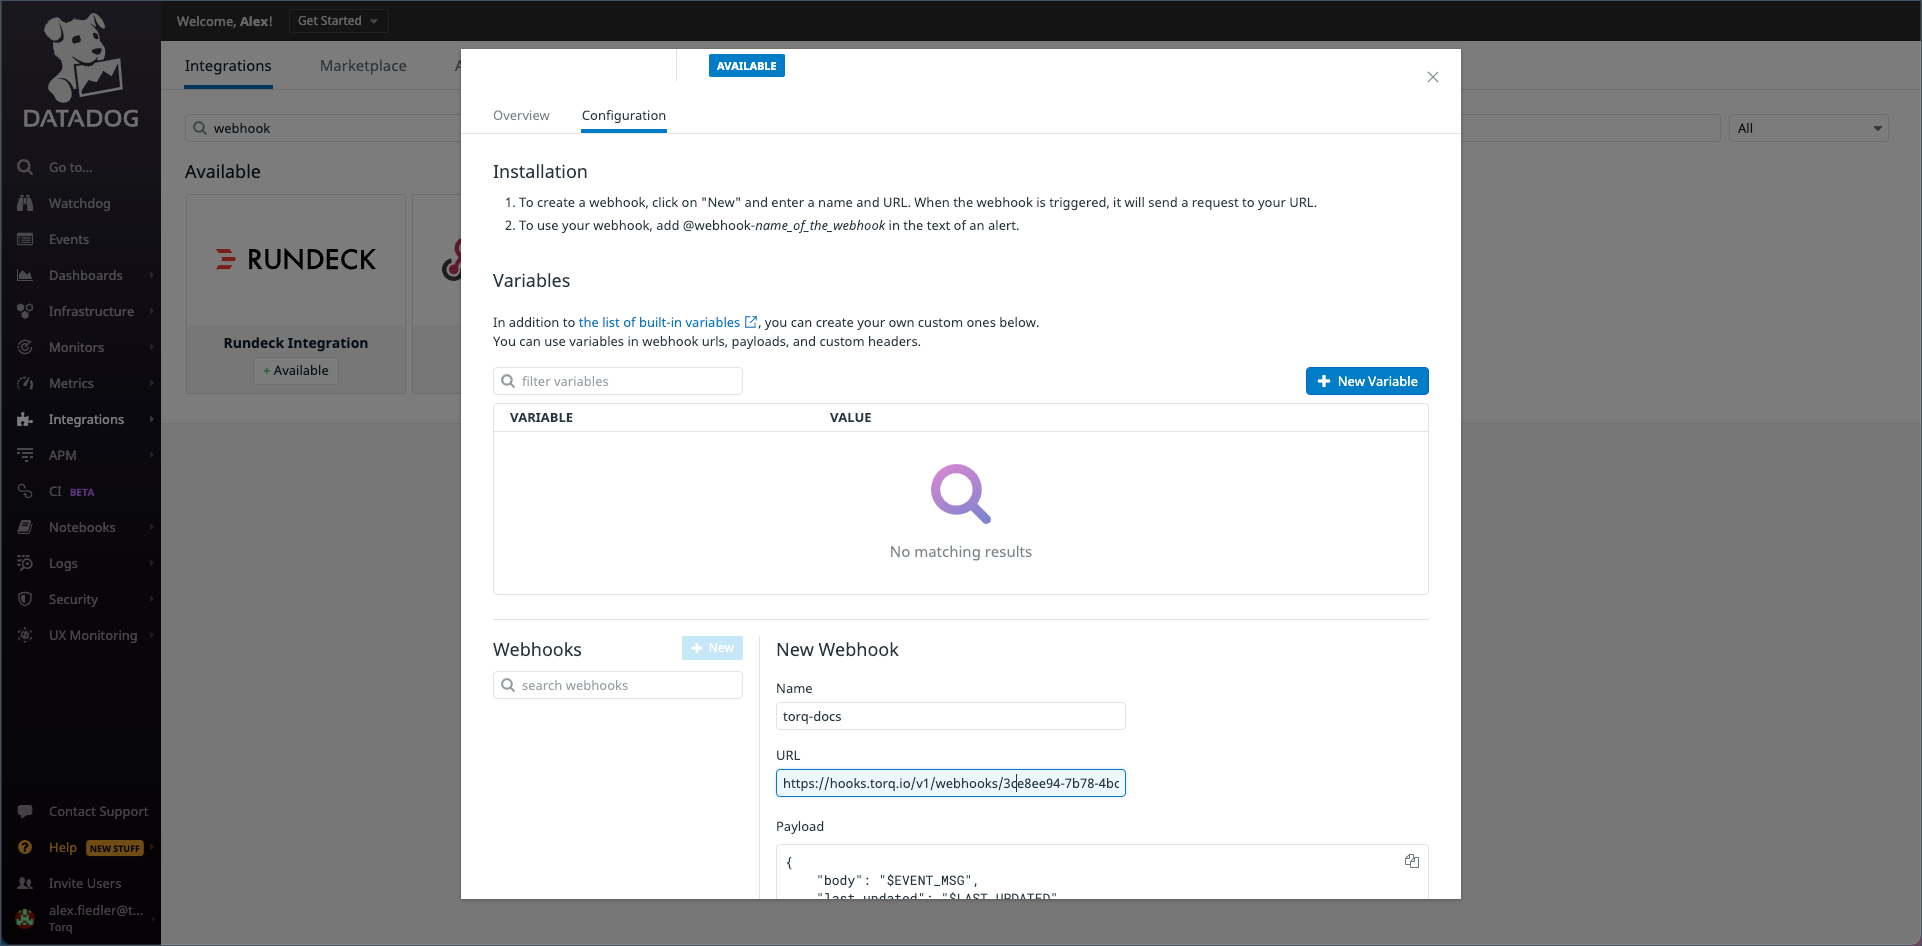Click the Payload JSON editor
Screen dimensions: 1922x946
coord(1102,872)
